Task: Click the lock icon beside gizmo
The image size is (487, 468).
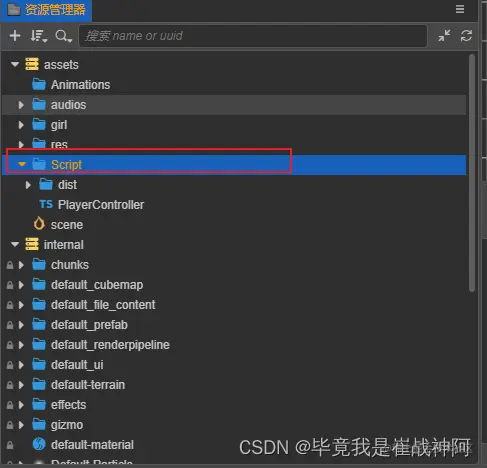Action: point(10,425)
